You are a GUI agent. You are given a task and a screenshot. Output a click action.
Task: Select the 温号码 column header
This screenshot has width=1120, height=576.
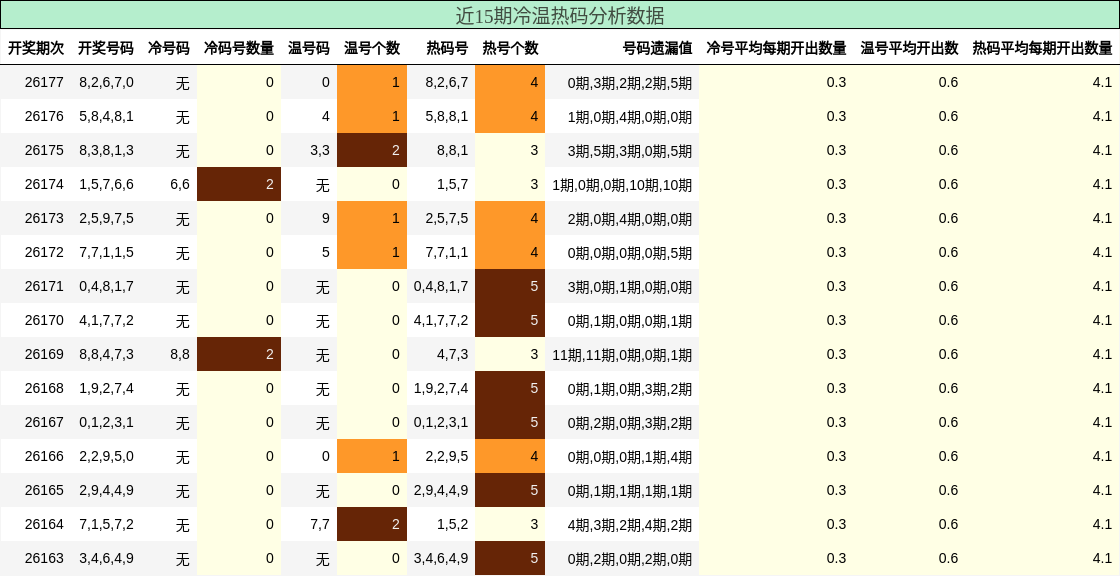tap(309, 48)
